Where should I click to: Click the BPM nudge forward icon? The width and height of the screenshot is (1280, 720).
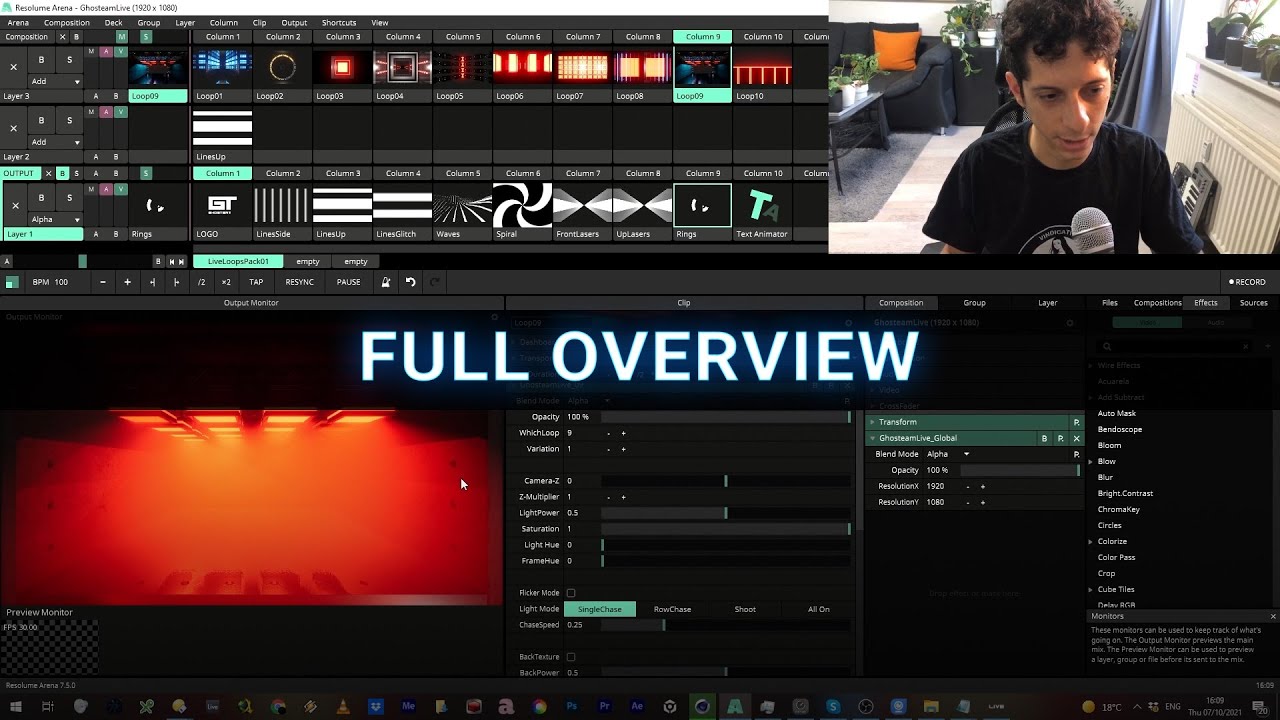pyautogui.click(x=176, y=282)
